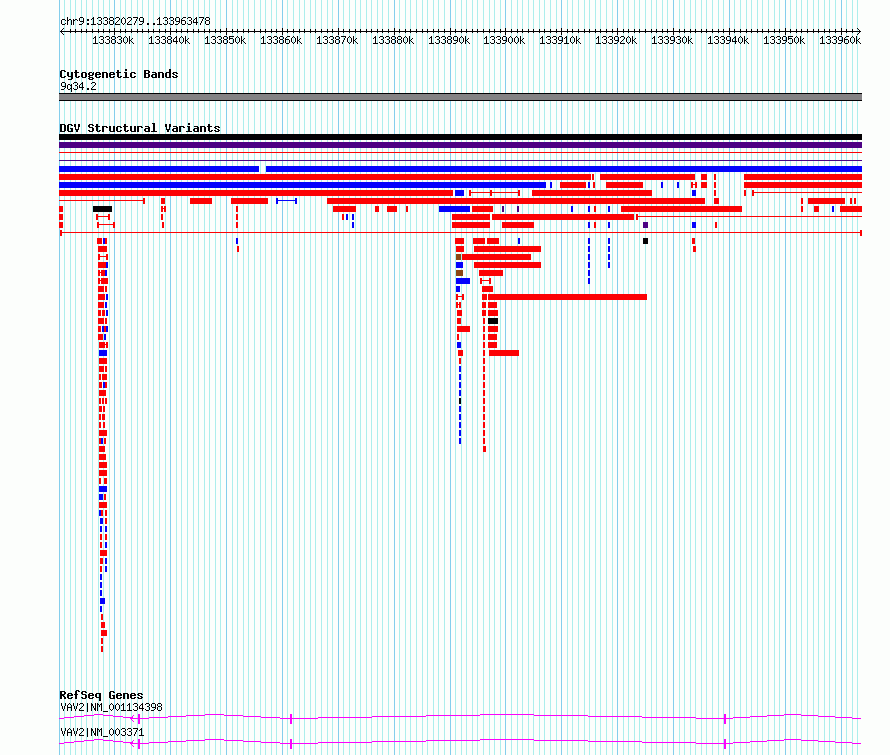
Task: Click ruler label 133960k
Action: (x=840, y=40)
